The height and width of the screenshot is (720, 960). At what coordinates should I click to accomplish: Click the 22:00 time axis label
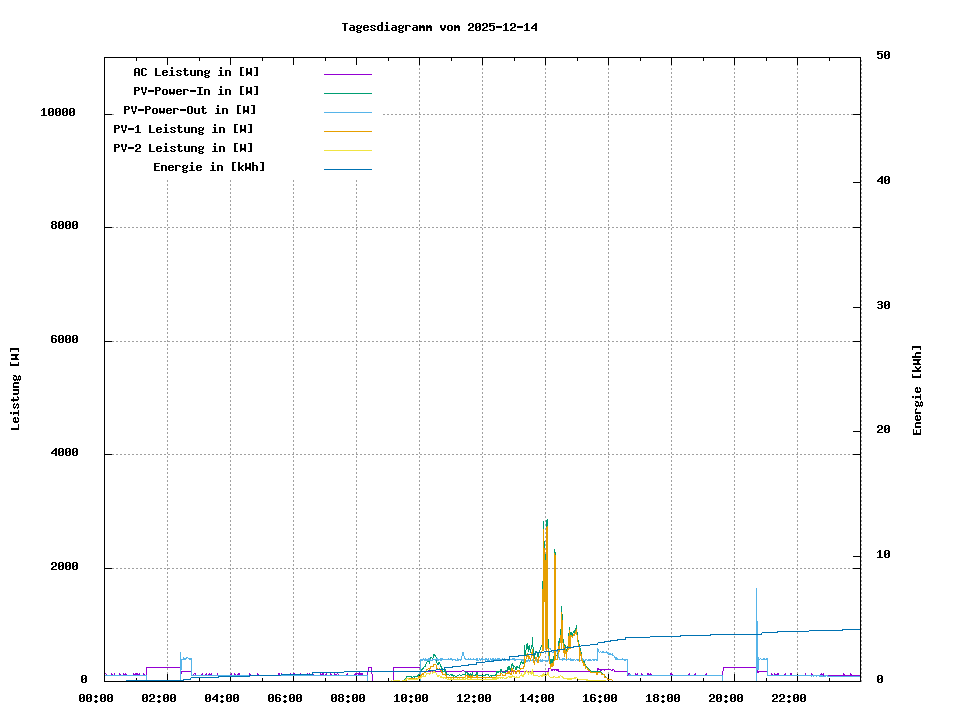tap(789, 698)
